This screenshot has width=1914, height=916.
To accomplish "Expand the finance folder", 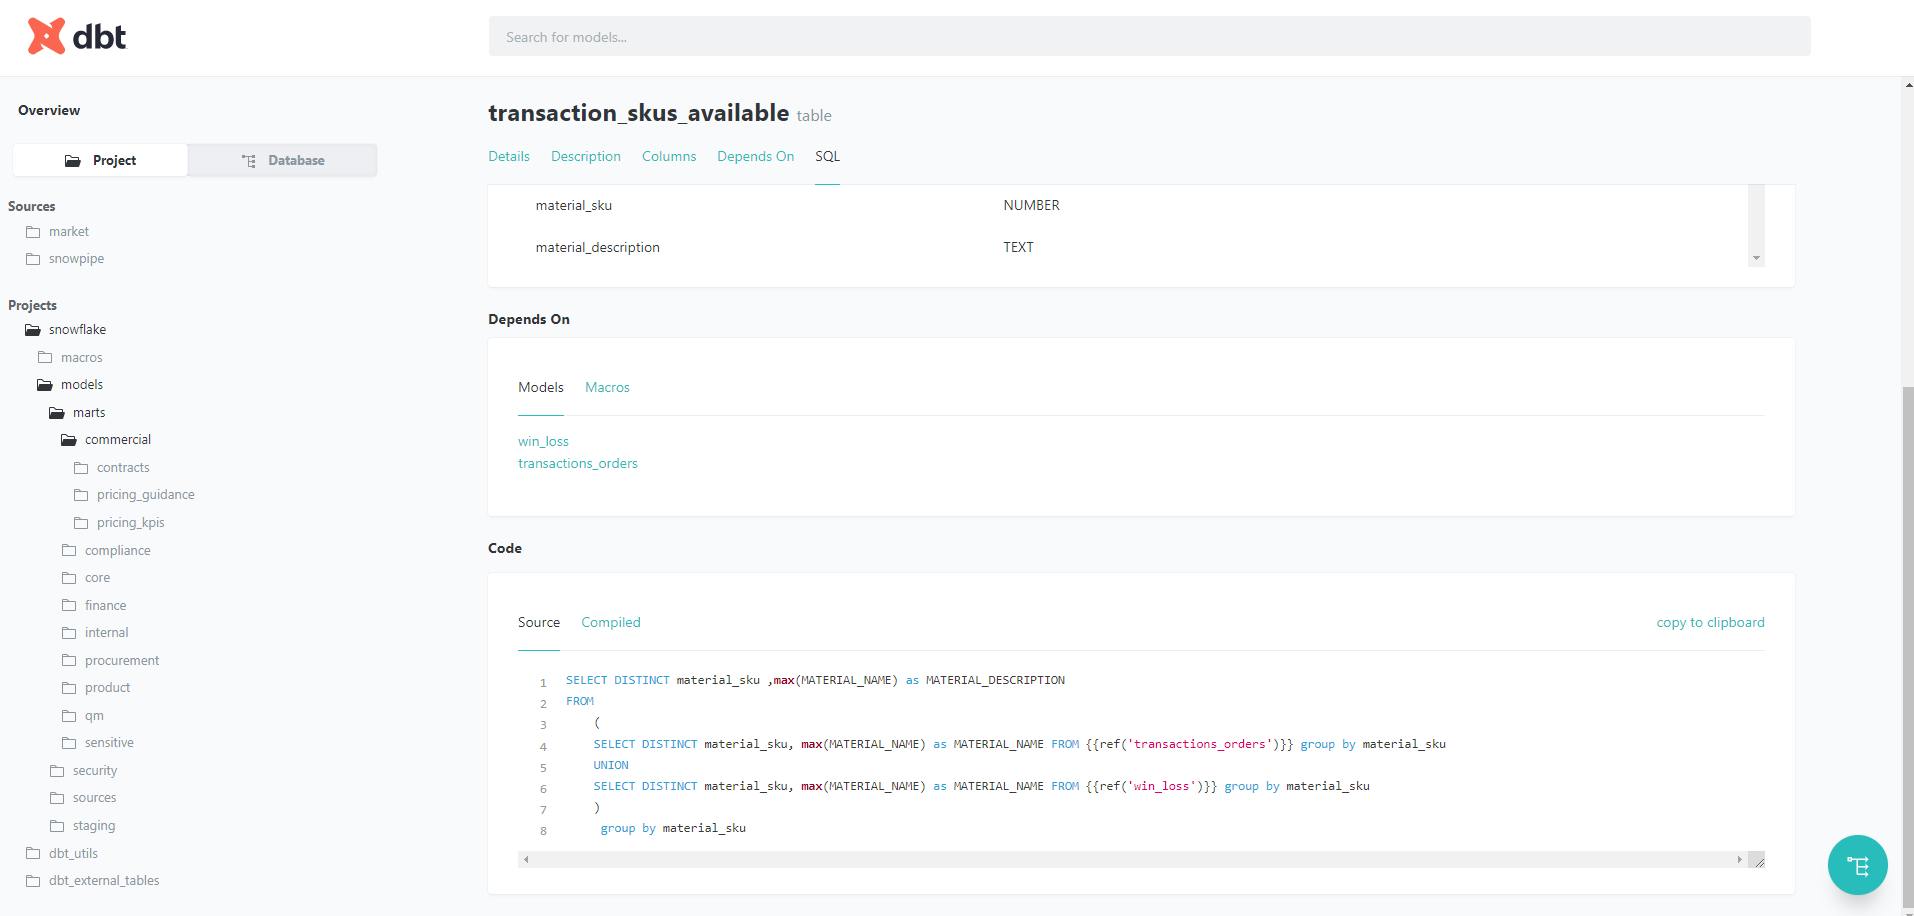I will pos(105,606).
